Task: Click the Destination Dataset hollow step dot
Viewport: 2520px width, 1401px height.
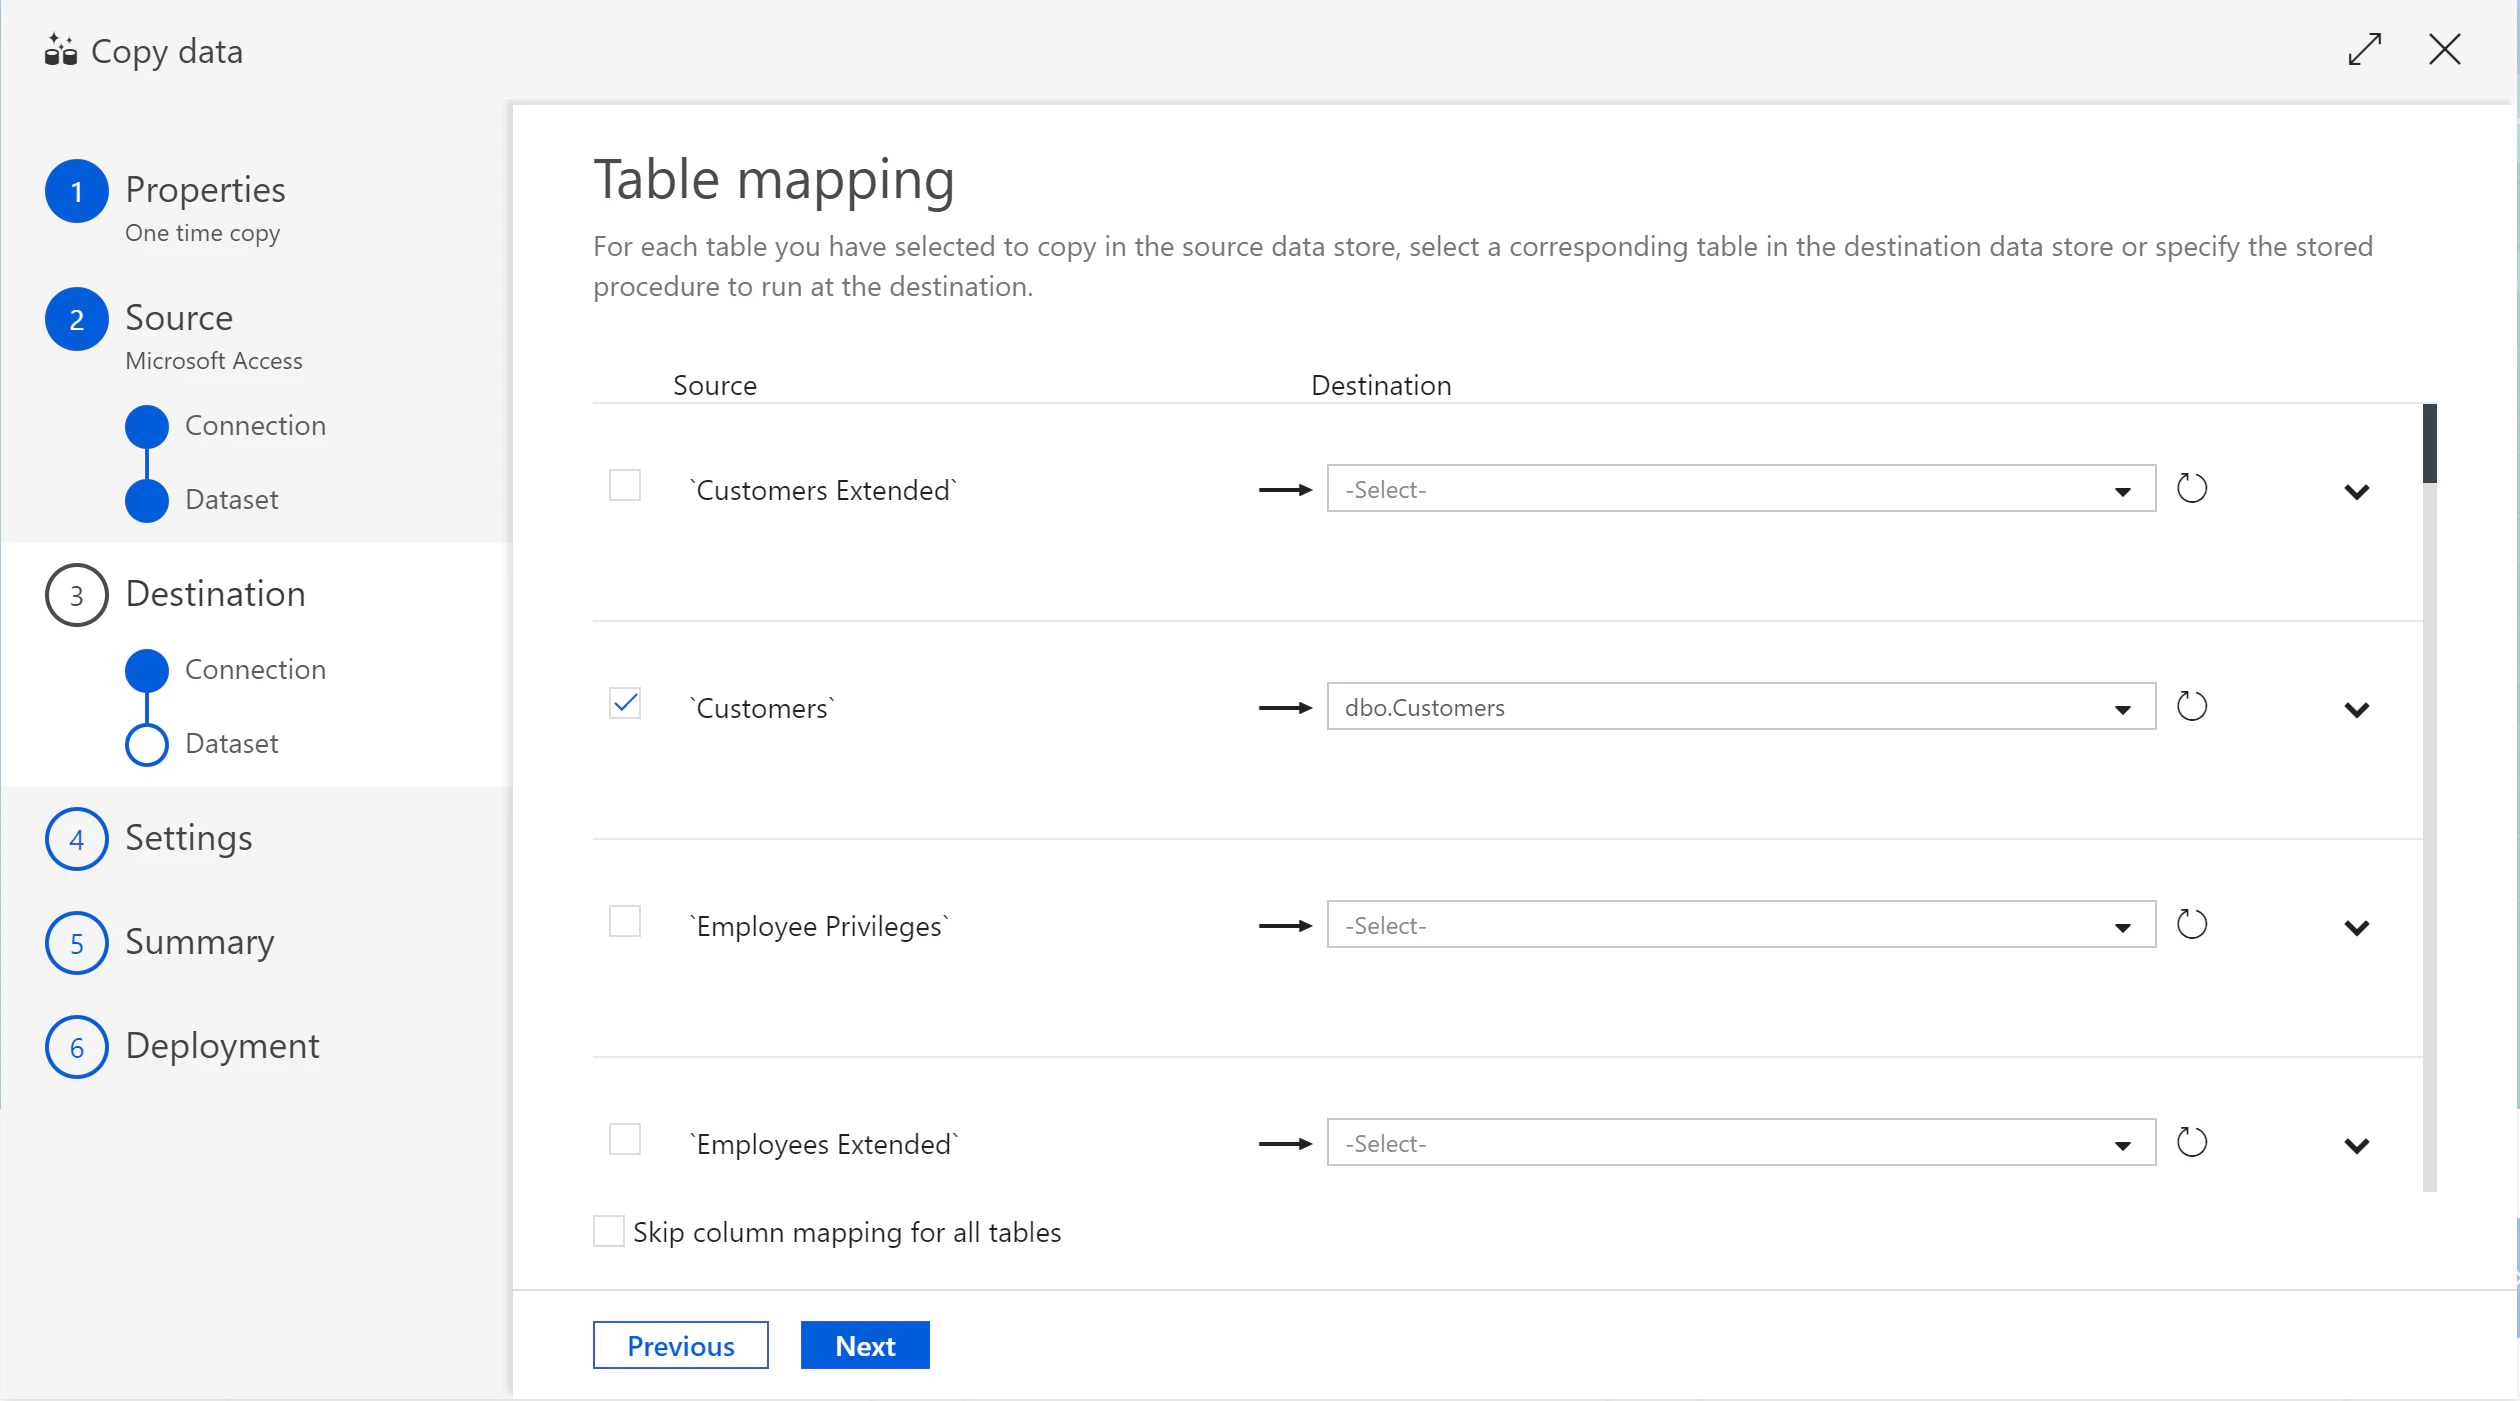Action: pyautogui.click(x=146, y=745)
